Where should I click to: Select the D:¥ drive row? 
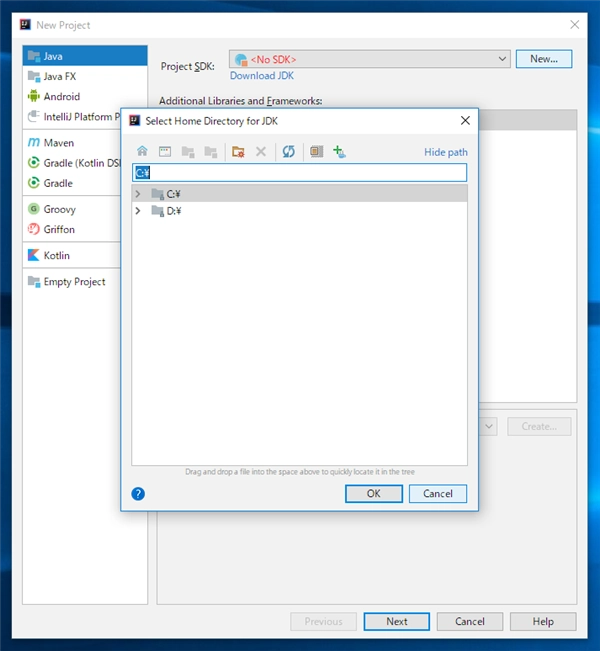(x=299, y=211)
